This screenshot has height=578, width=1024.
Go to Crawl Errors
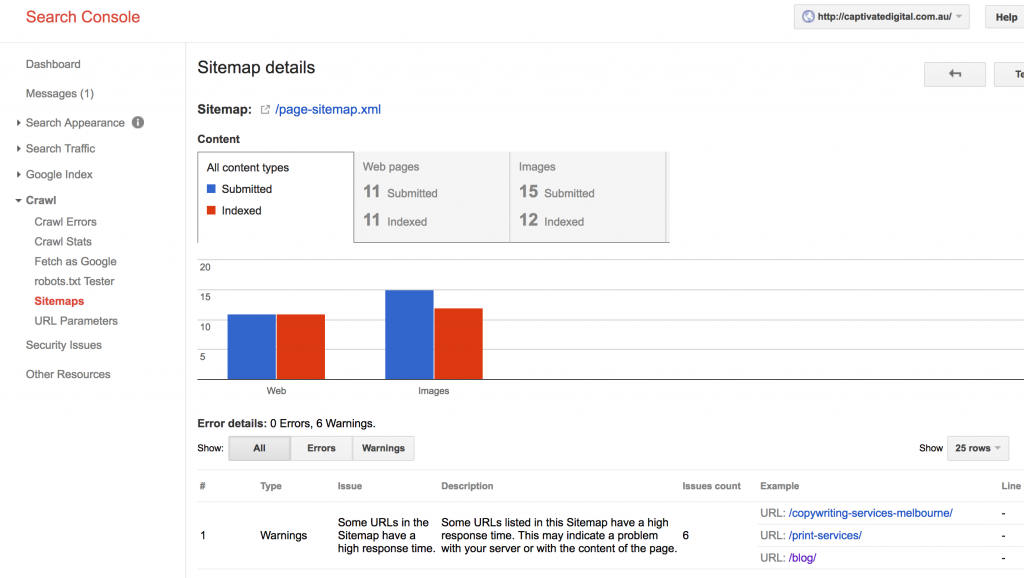pyautogui.click(x=65, y=222)
